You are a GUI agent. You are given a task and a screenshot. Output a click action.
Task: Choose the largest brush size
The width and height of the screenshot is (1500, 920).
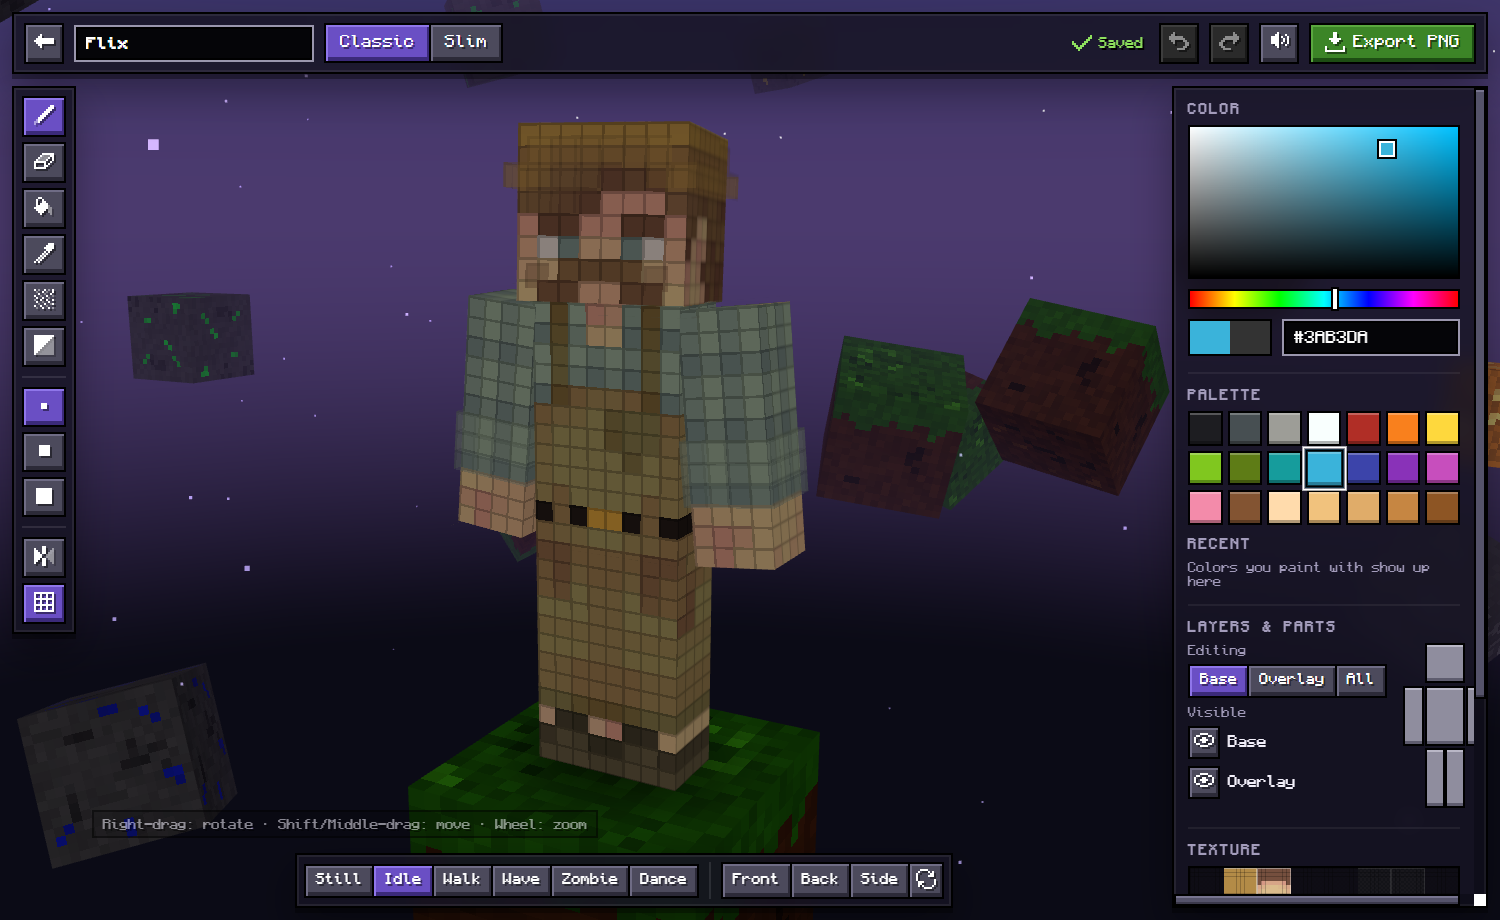pos(44,497)
